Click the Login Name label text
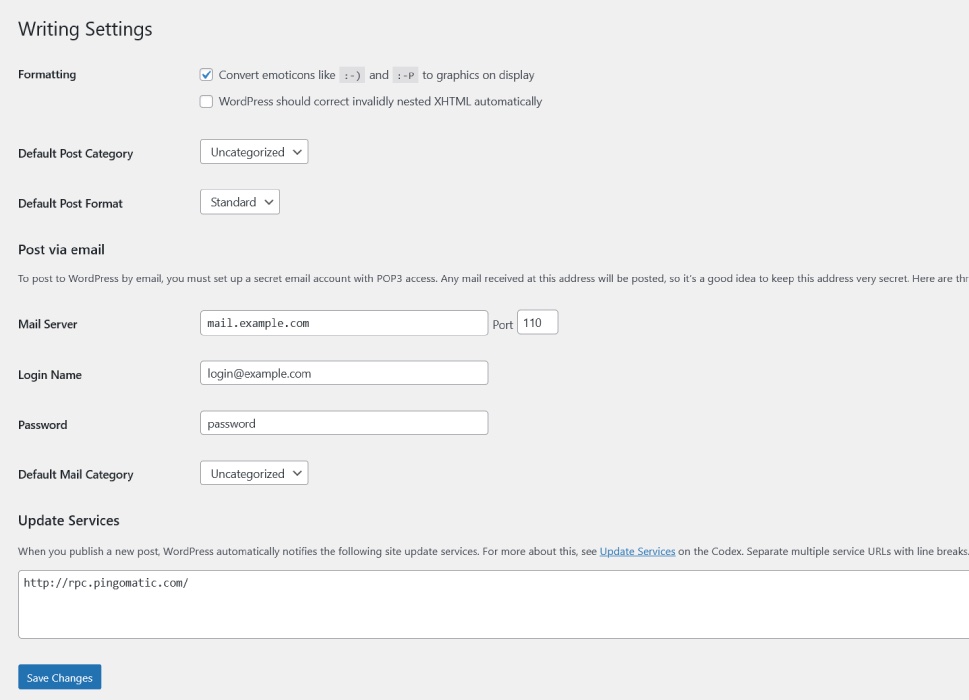The width and height of the screenshot is (969, 700). click(x=50, y=375)
